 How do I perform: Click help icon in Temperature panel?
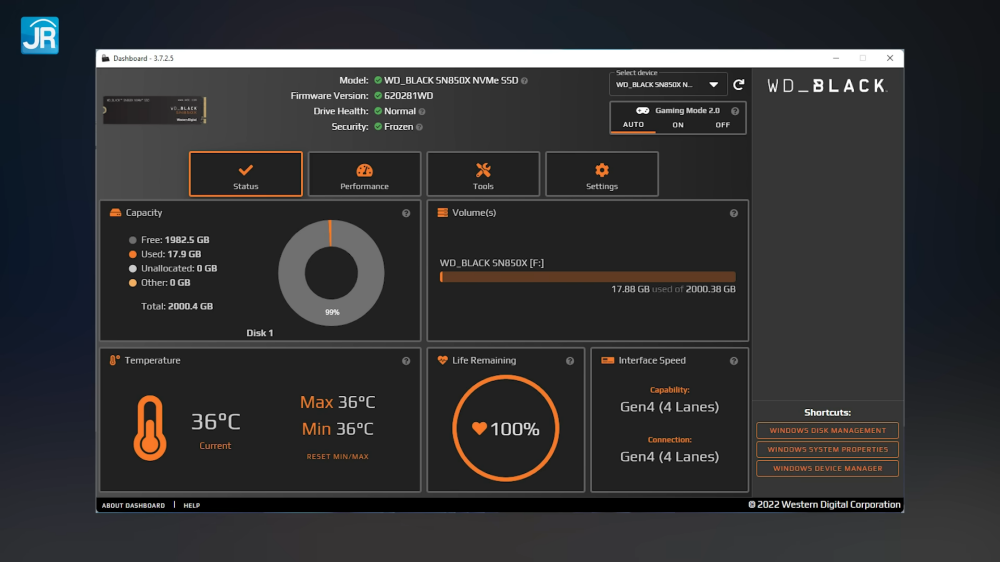coord(406,361)
